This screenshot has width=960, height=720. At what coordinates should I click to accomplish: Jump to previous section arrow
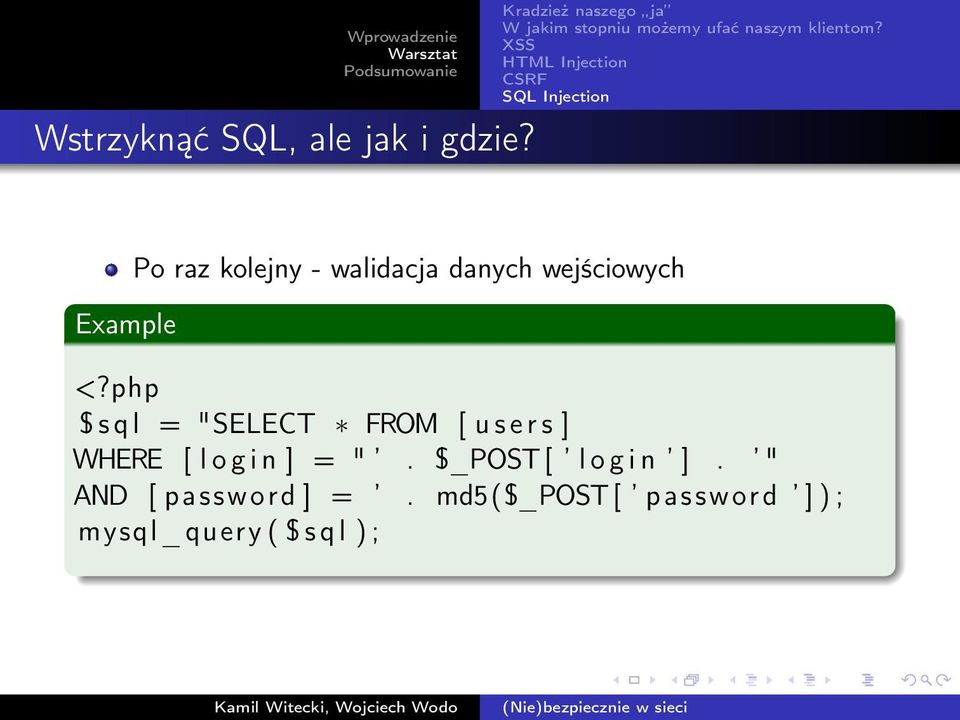tap(791, 680)
